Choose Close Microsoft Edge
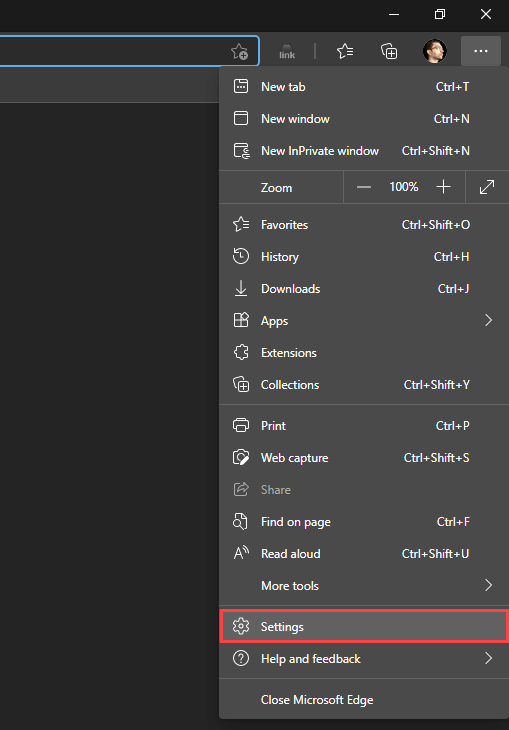The image size is (509, 730). pyautogui.click(x=364, y=700)
